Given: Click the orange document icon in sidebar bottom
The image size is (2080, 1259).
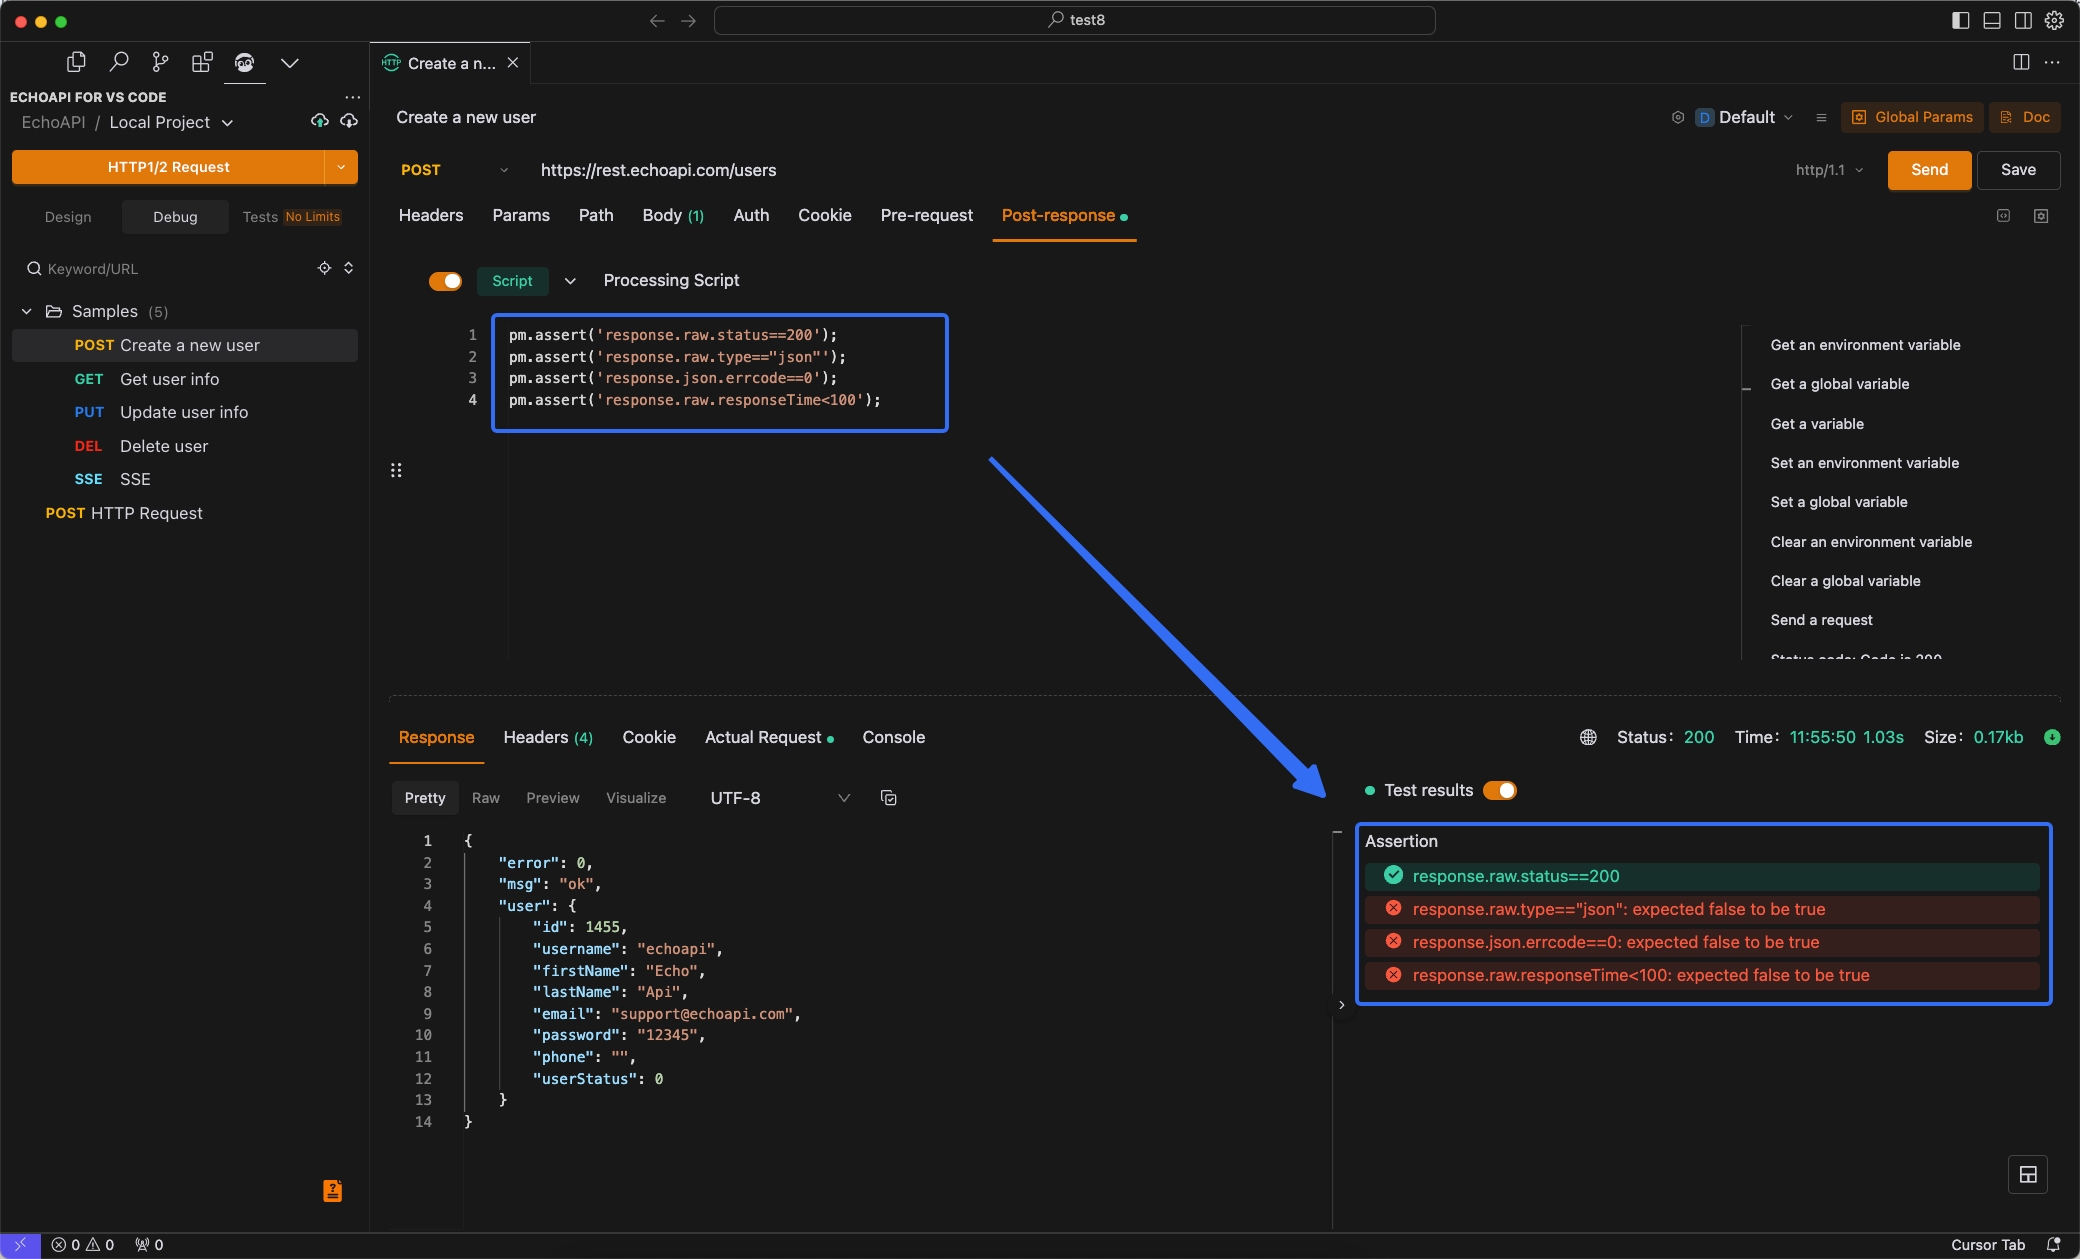Looking at the screenshot, I should [333, 1190].
